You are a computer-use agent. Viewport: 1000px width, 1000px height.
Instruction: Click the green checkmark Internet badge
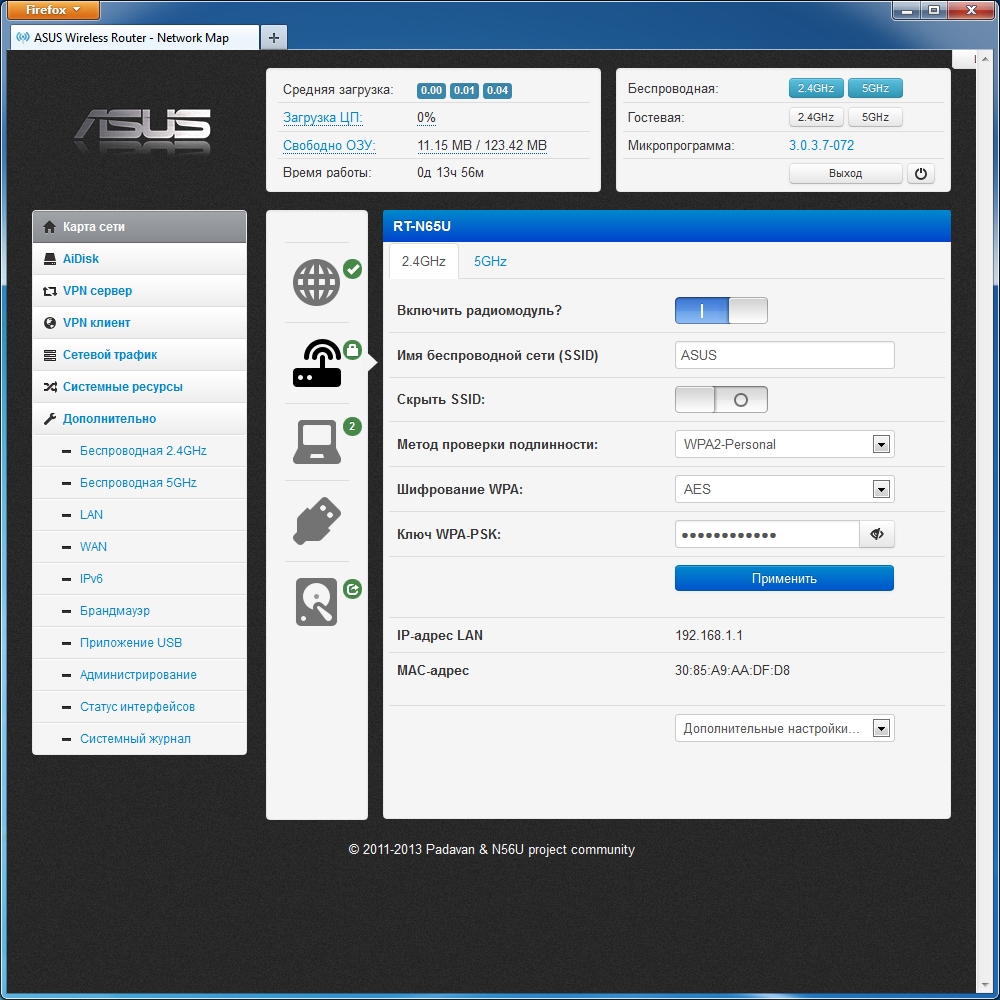click(352, 269)
